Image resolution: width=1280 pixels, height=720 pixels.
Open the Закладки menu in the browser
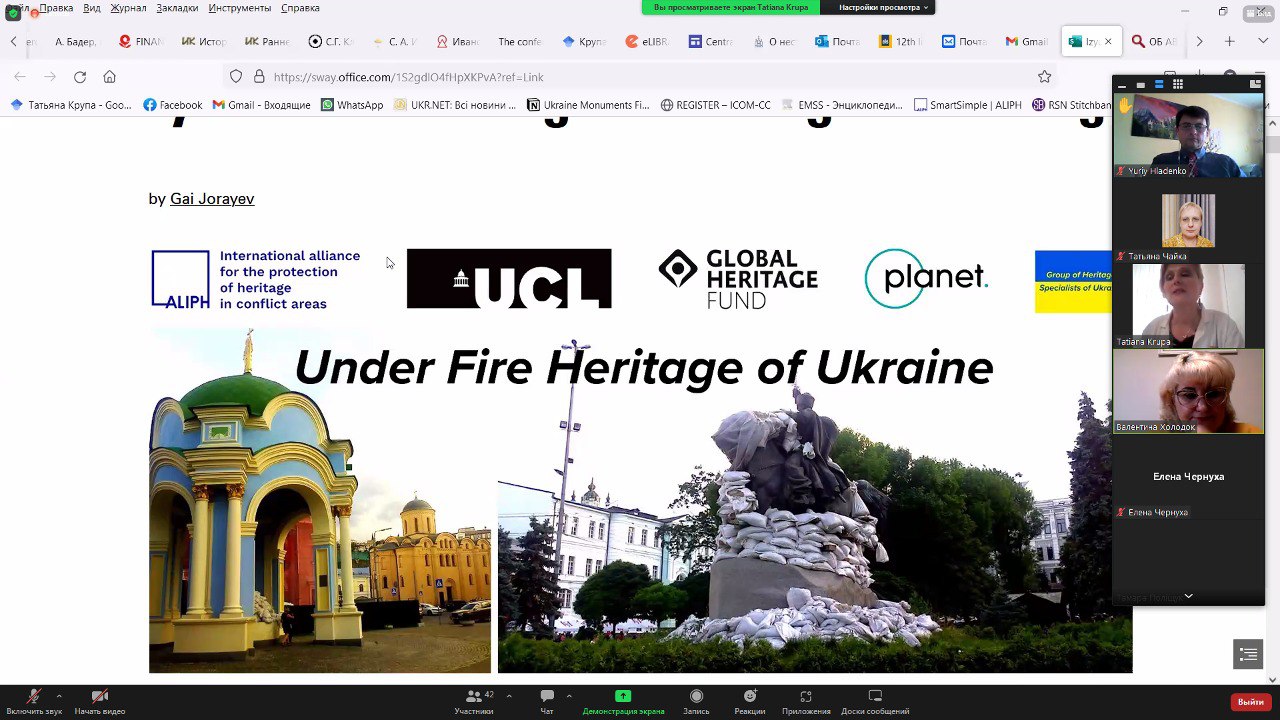tap(177, 8)
